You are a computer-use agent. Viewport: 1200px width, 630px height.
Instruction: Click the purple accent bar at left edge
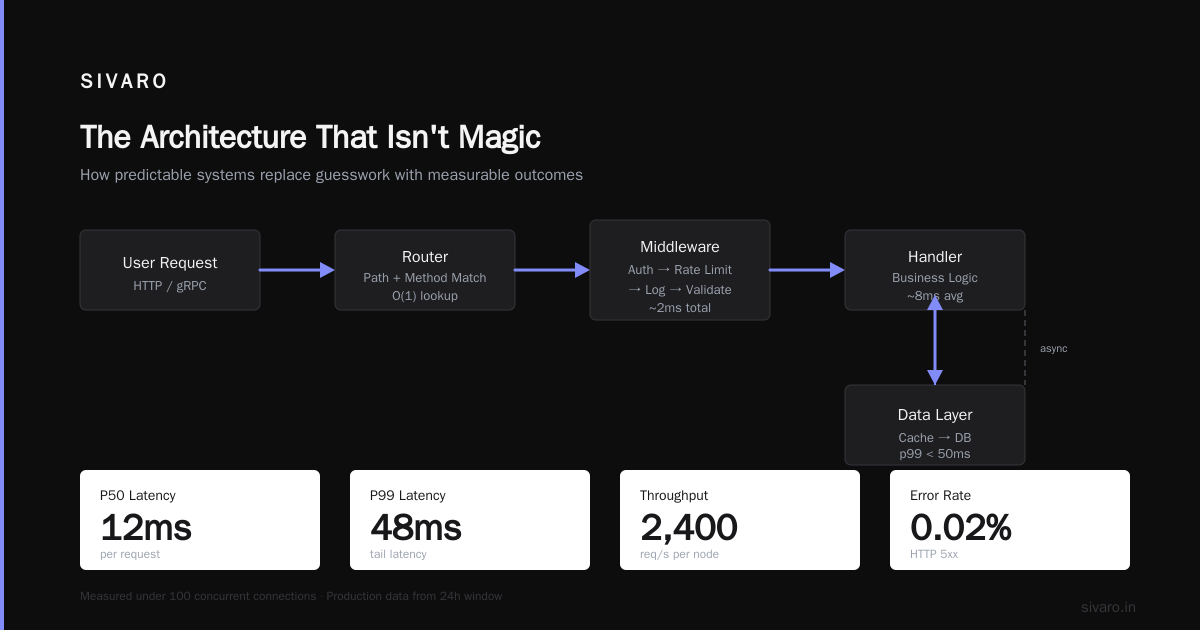2,315
